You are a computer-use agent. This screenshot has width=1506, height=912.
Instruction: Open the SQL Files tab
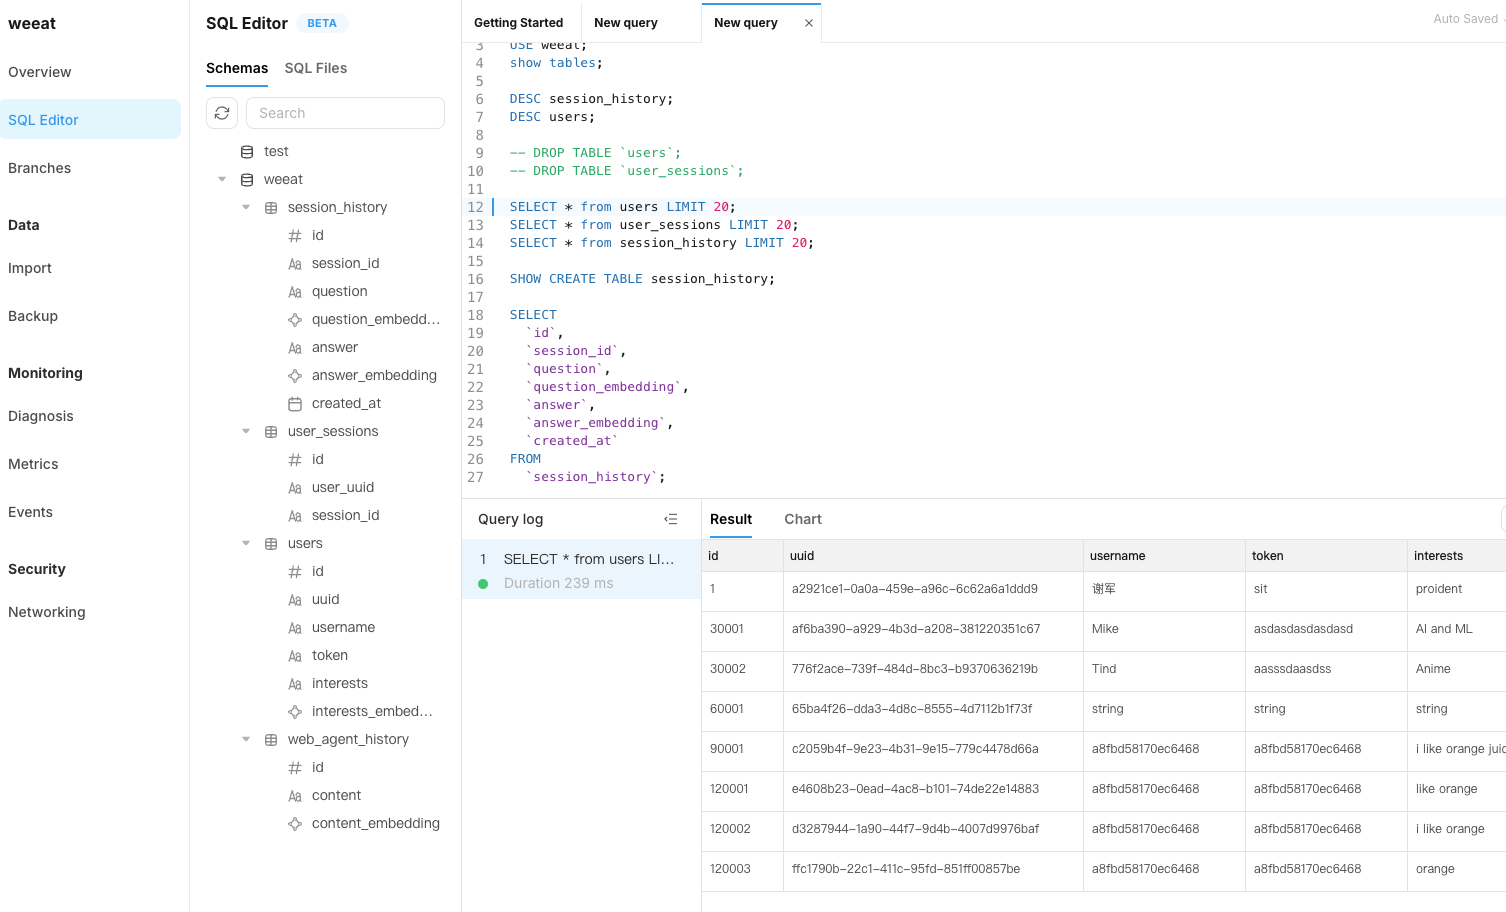click(x=316, y=68)
